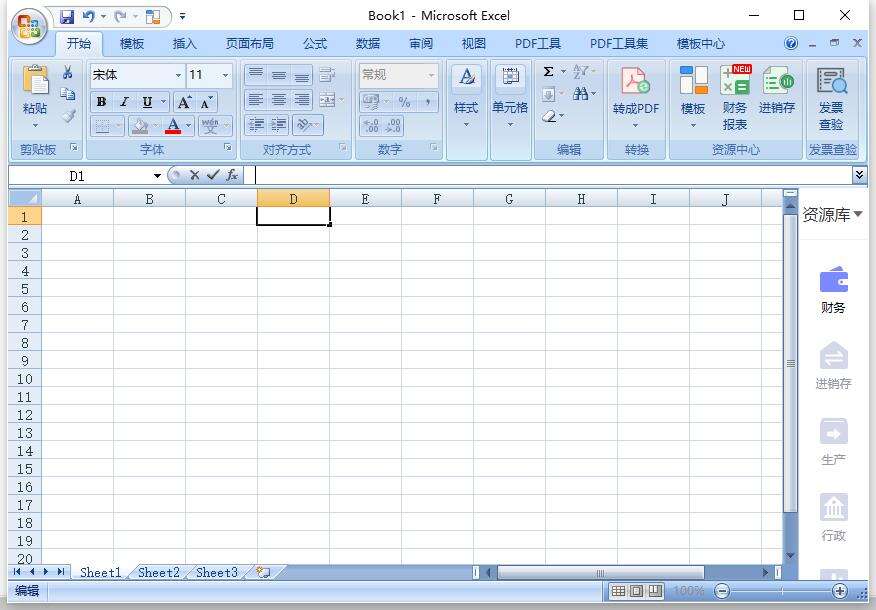Align text left in the cell
Image resolution: width=876 pixels, height=610 pixels.
click(256, 100)
